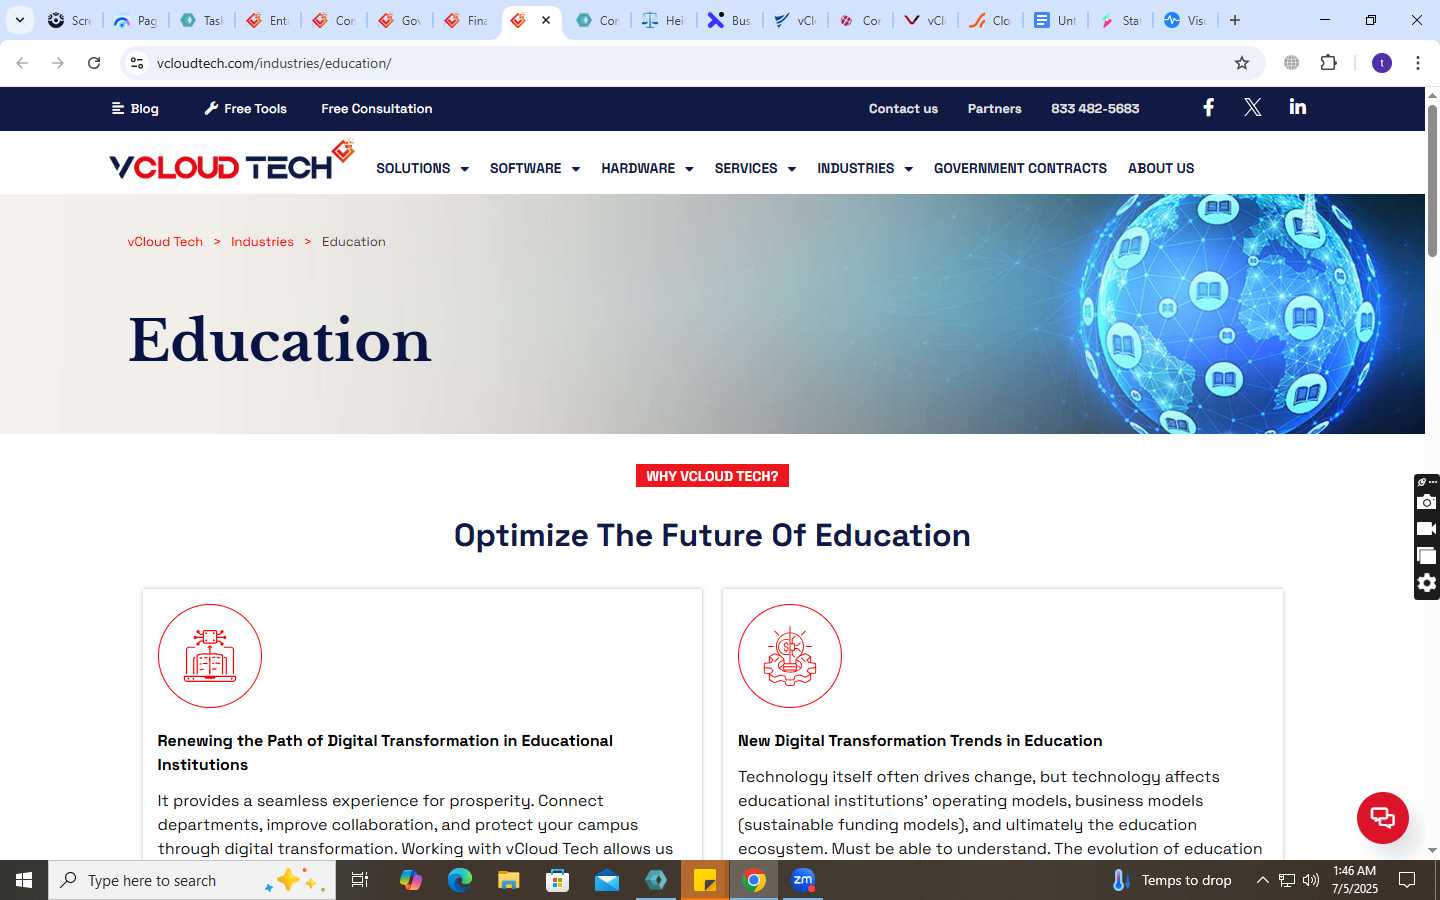This screenshot has width=1440, height=900.
Task: Click the red live chat bubble icon
Action: [x=1382, y=817]
